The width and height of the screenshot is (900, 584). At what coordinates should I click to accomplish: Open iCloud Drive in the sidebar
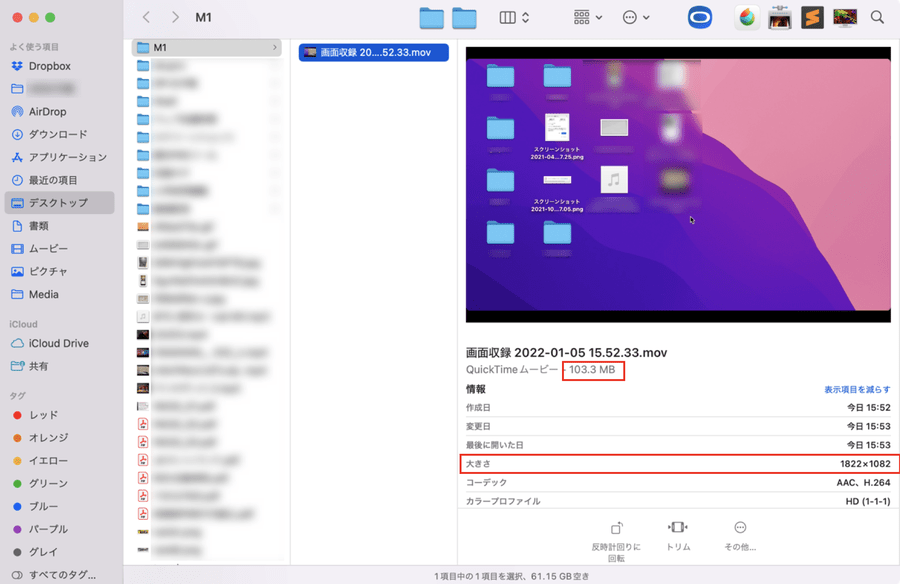pos(59,343)
